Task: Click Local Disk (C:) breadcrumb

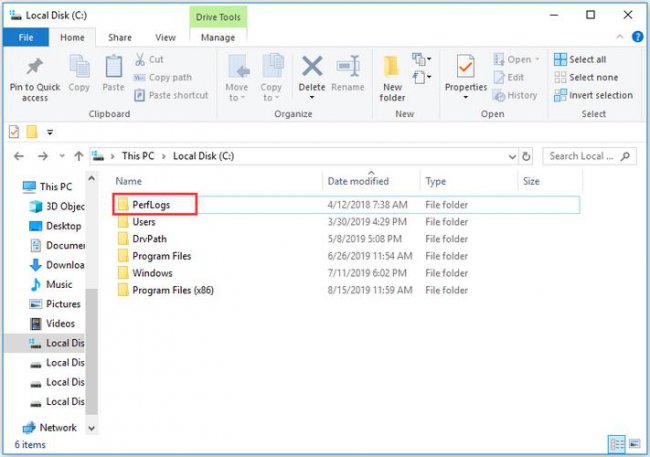Action: coord(204,156)
